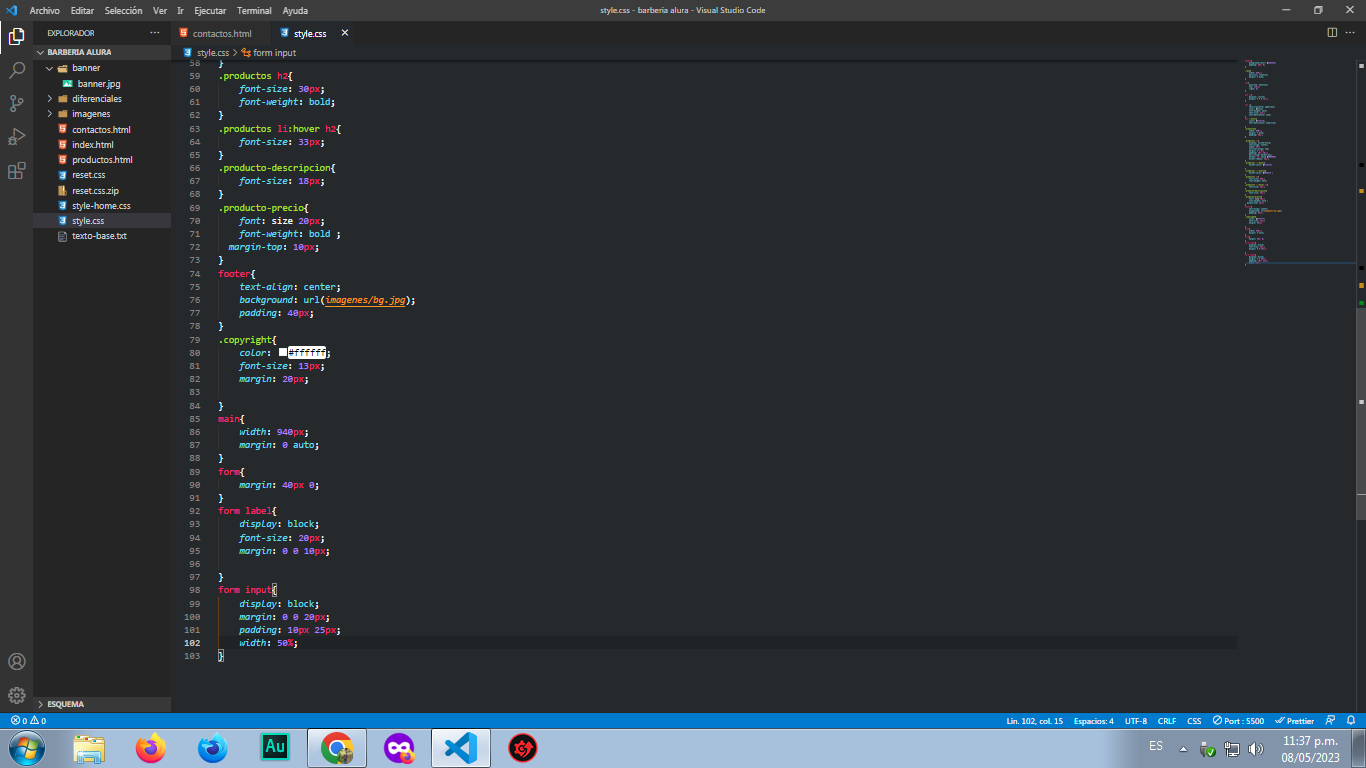Screen dimensions: 1366x768
Task: Open texto-base.txt in the explorer
Action: coord(99,236)
